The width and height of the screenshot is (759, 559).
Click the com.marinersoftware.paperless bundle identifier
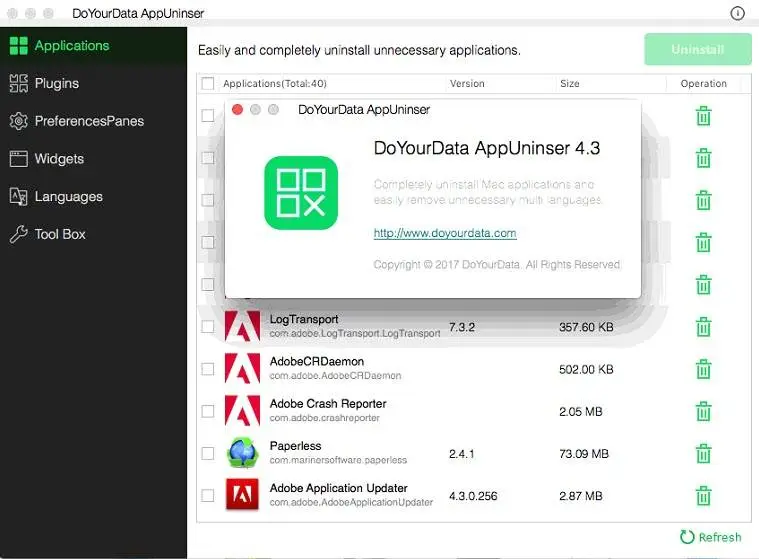338,460
